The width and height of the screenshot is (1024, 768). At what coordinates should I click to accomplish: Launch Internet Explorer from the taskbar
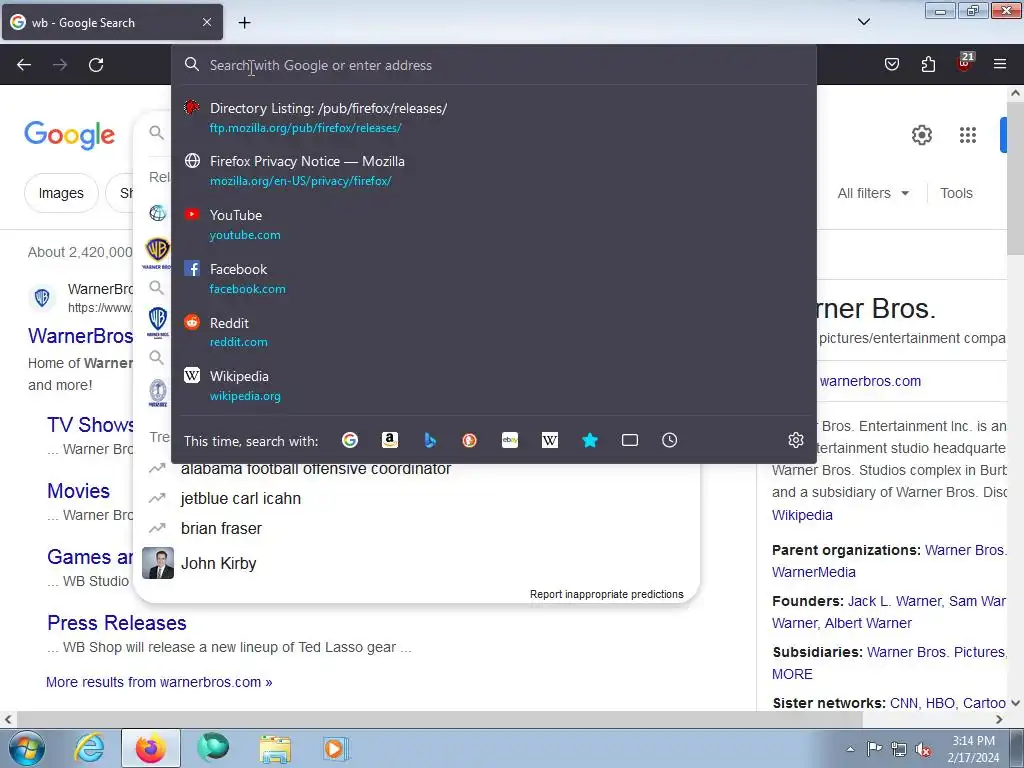89,748
